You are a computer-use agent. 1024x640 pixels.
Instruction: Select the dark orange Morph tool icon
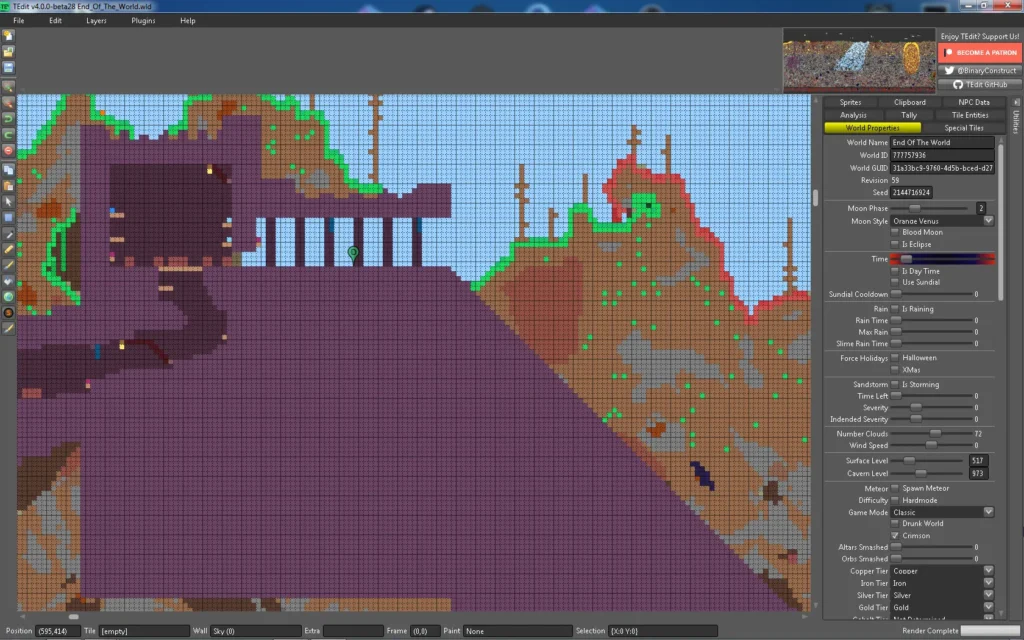click(x=8, y=313)
